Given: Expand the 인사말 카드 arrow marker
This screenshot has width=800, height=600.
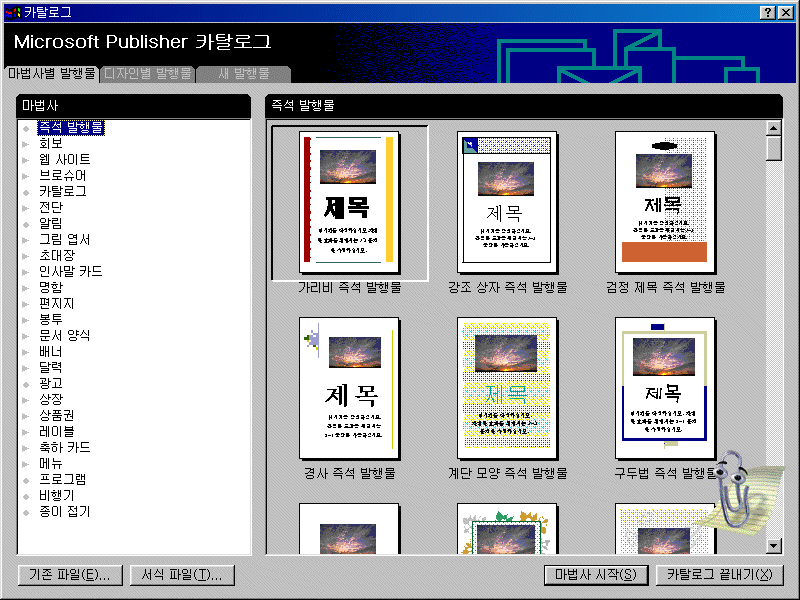Looking at the screenshot, I should click(26, 272).
